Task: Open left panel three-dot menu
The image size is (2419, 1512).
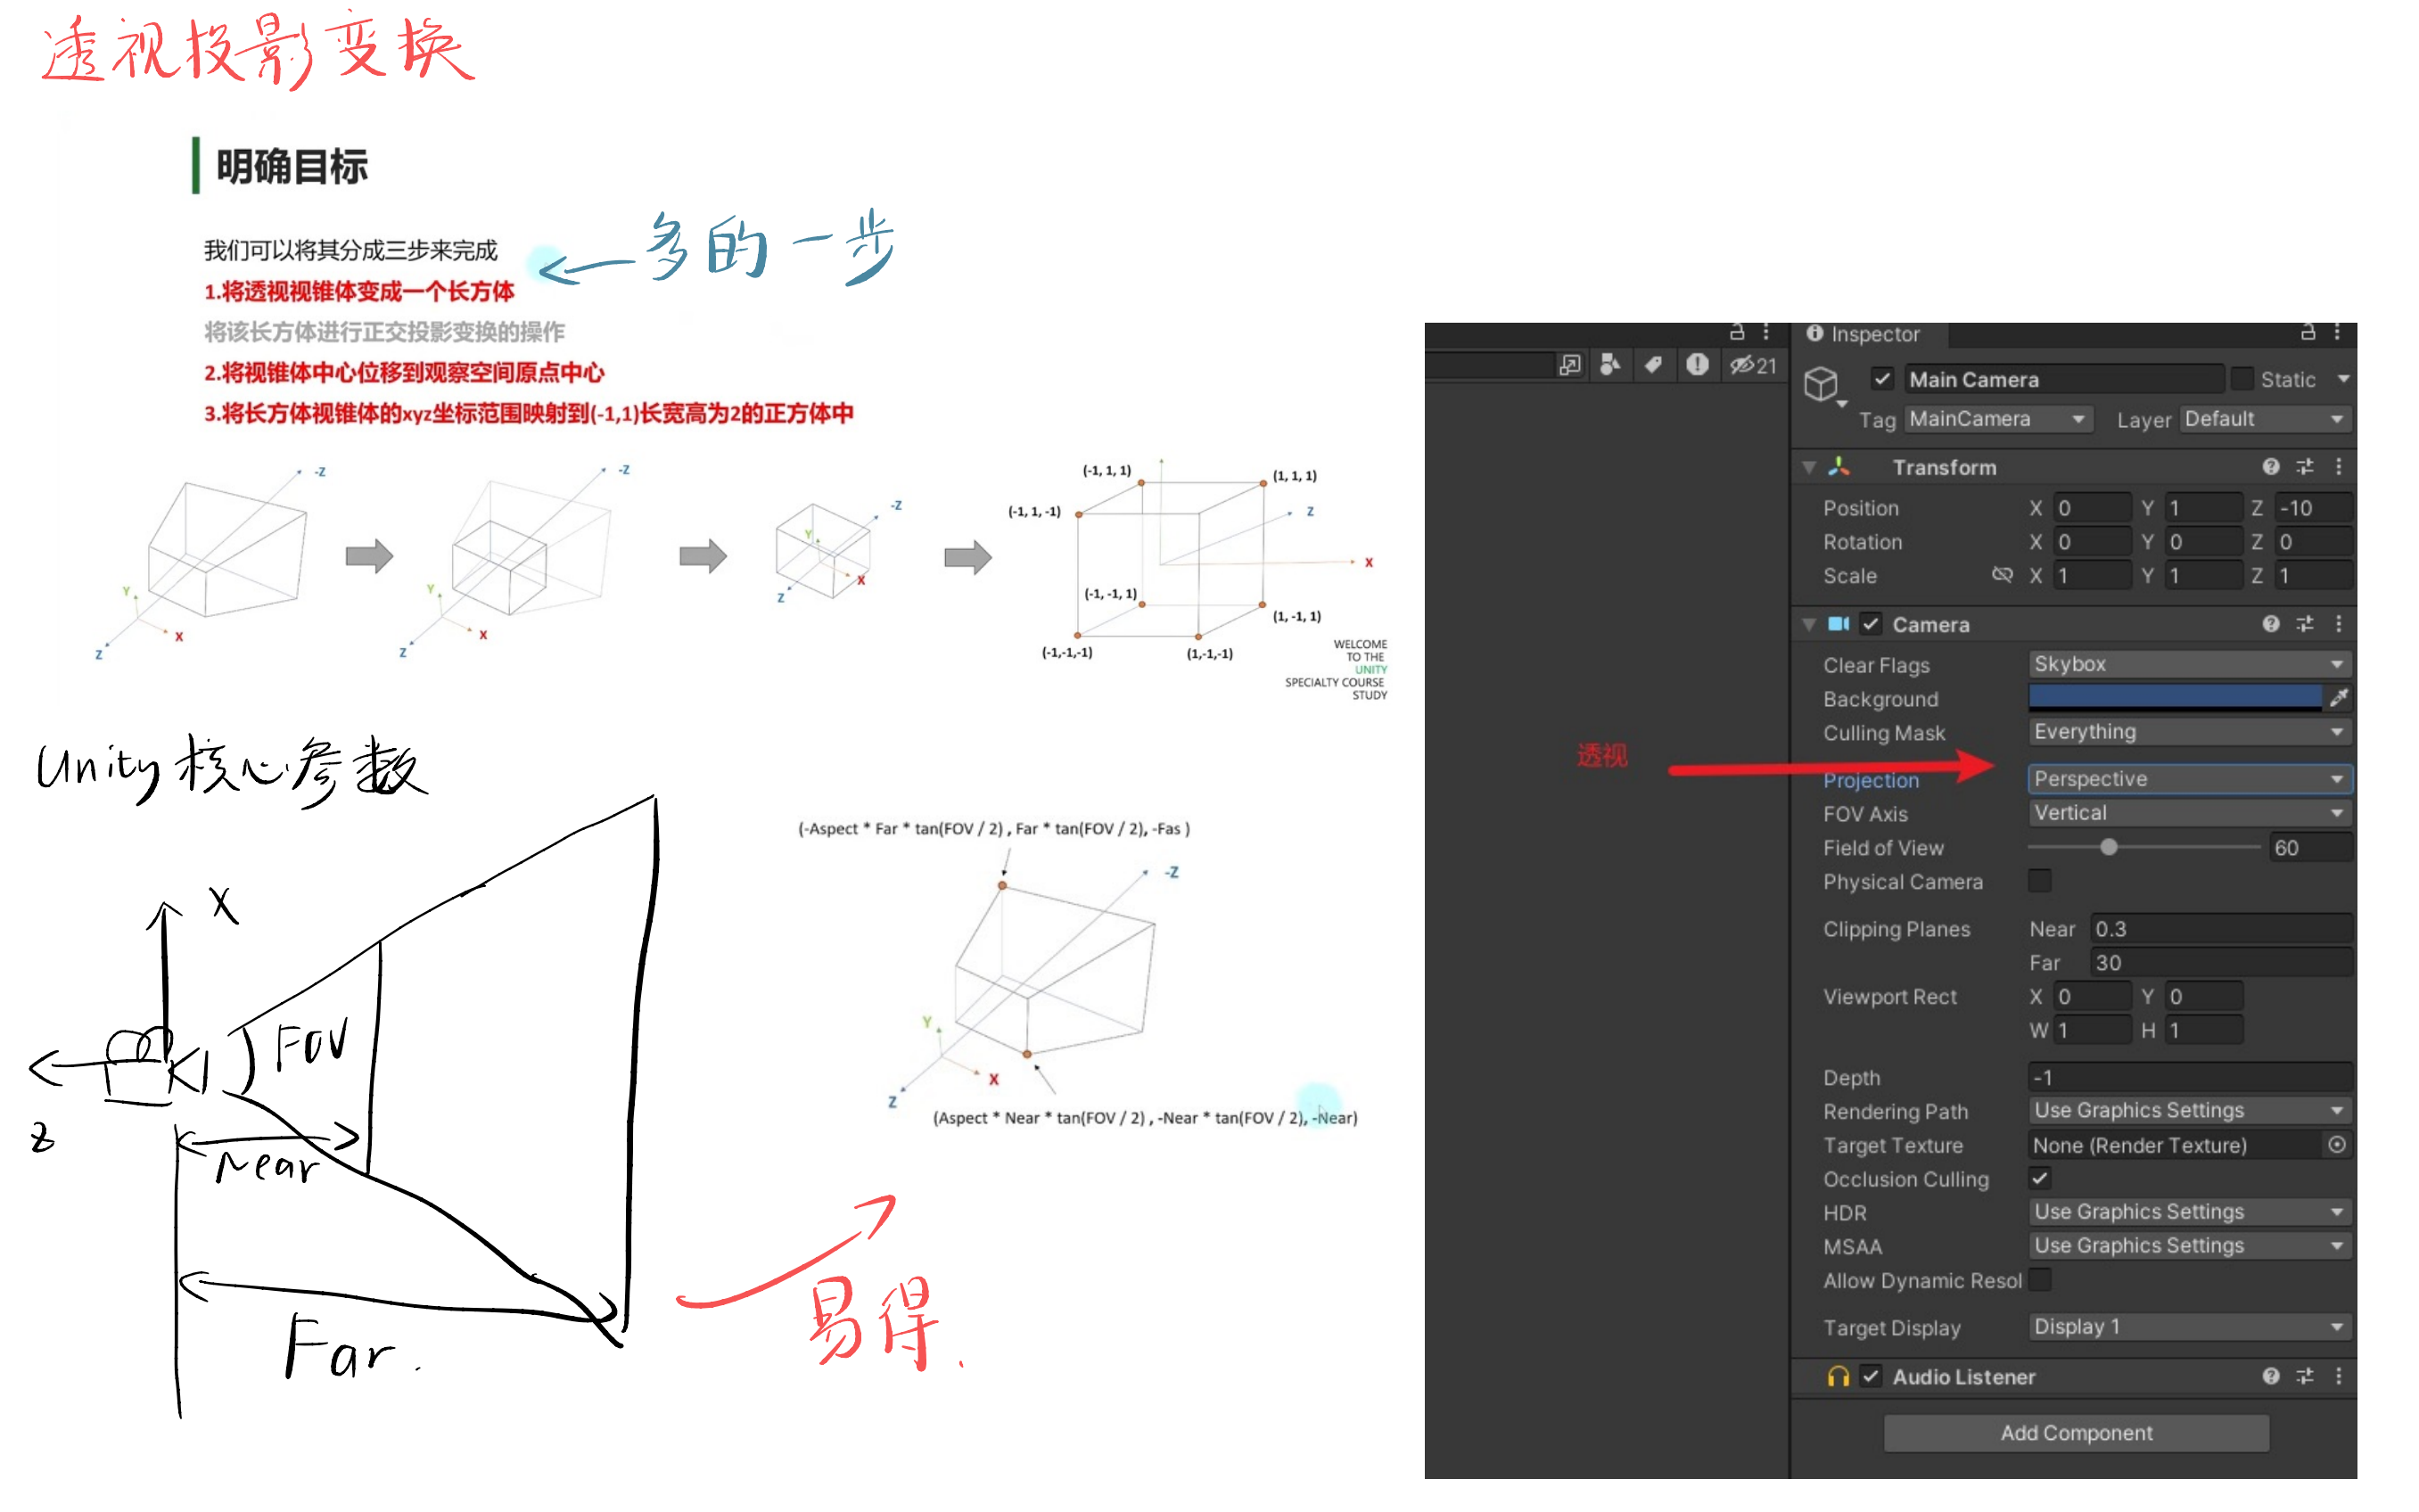Action: point(1766,332)
